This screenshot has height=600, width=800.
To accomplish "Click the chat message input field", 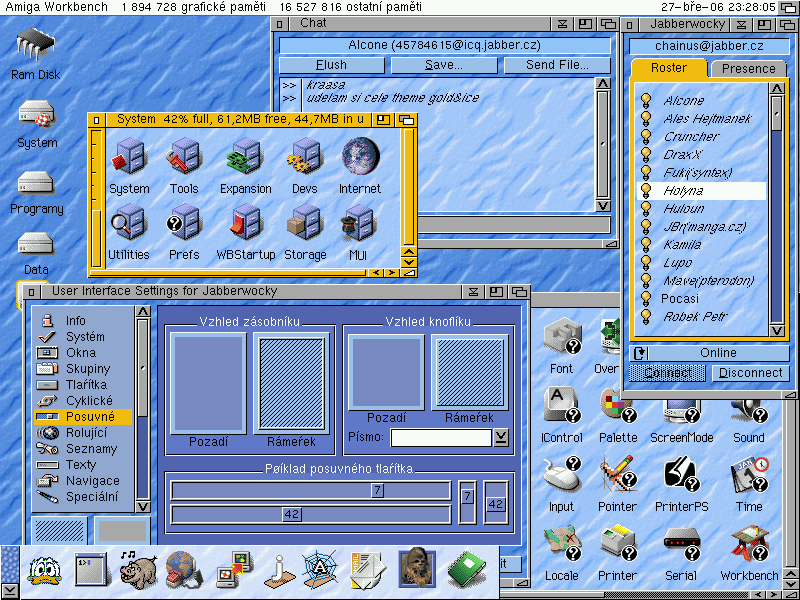I will tap(513, 224).
